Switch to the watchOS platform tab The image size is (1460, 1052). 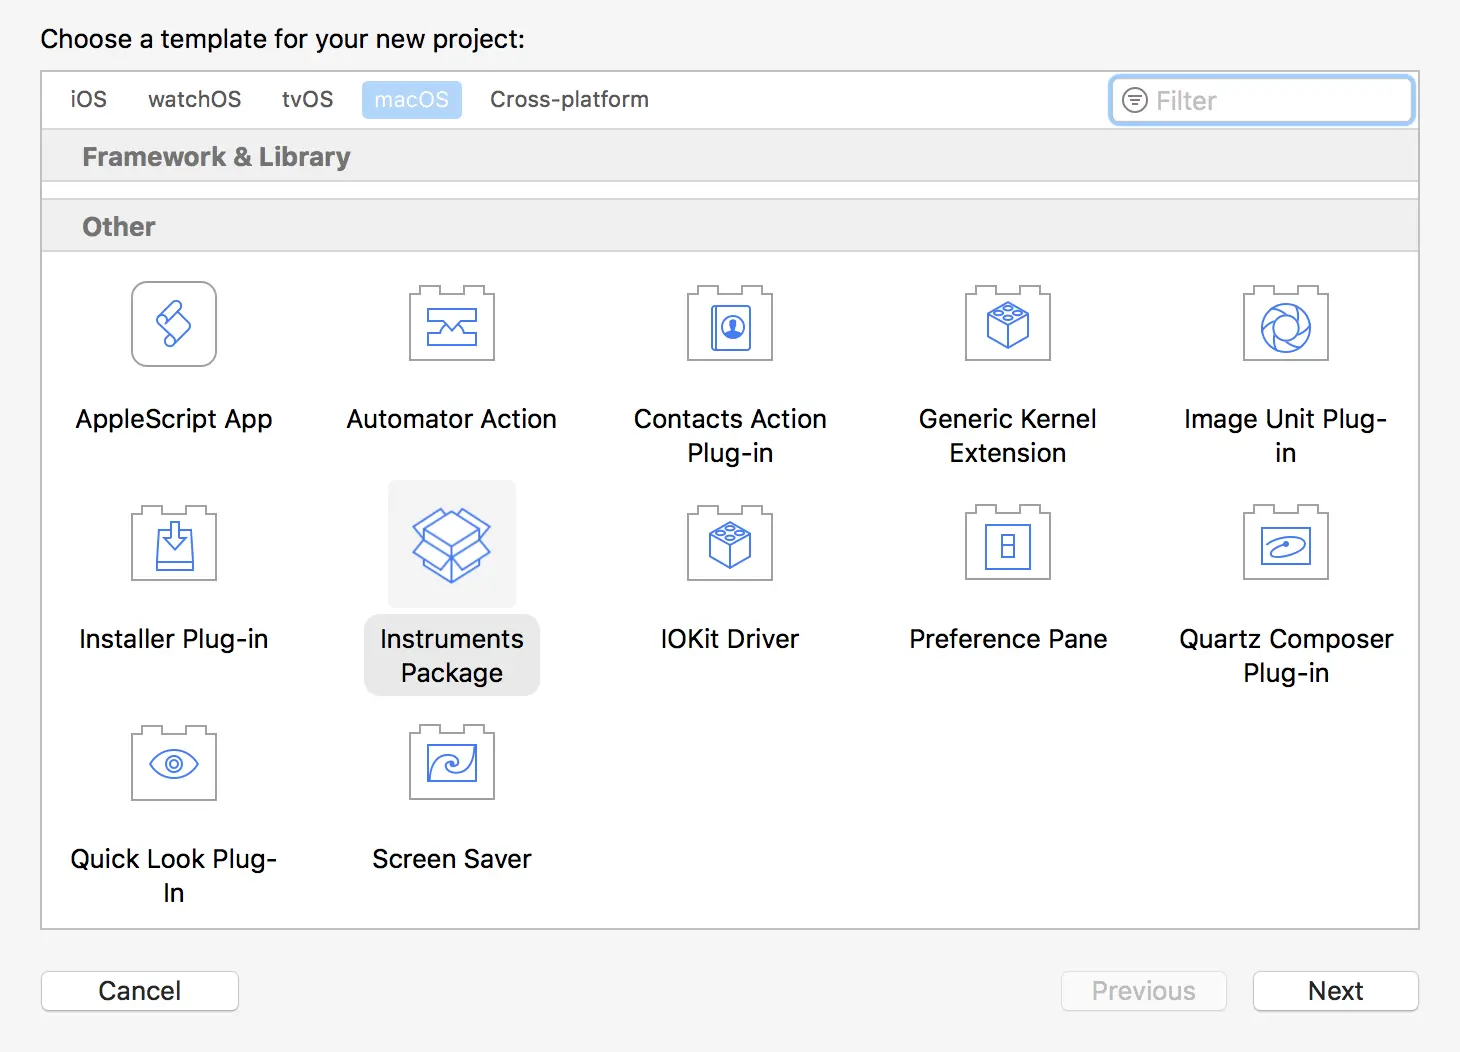point(195,100)
